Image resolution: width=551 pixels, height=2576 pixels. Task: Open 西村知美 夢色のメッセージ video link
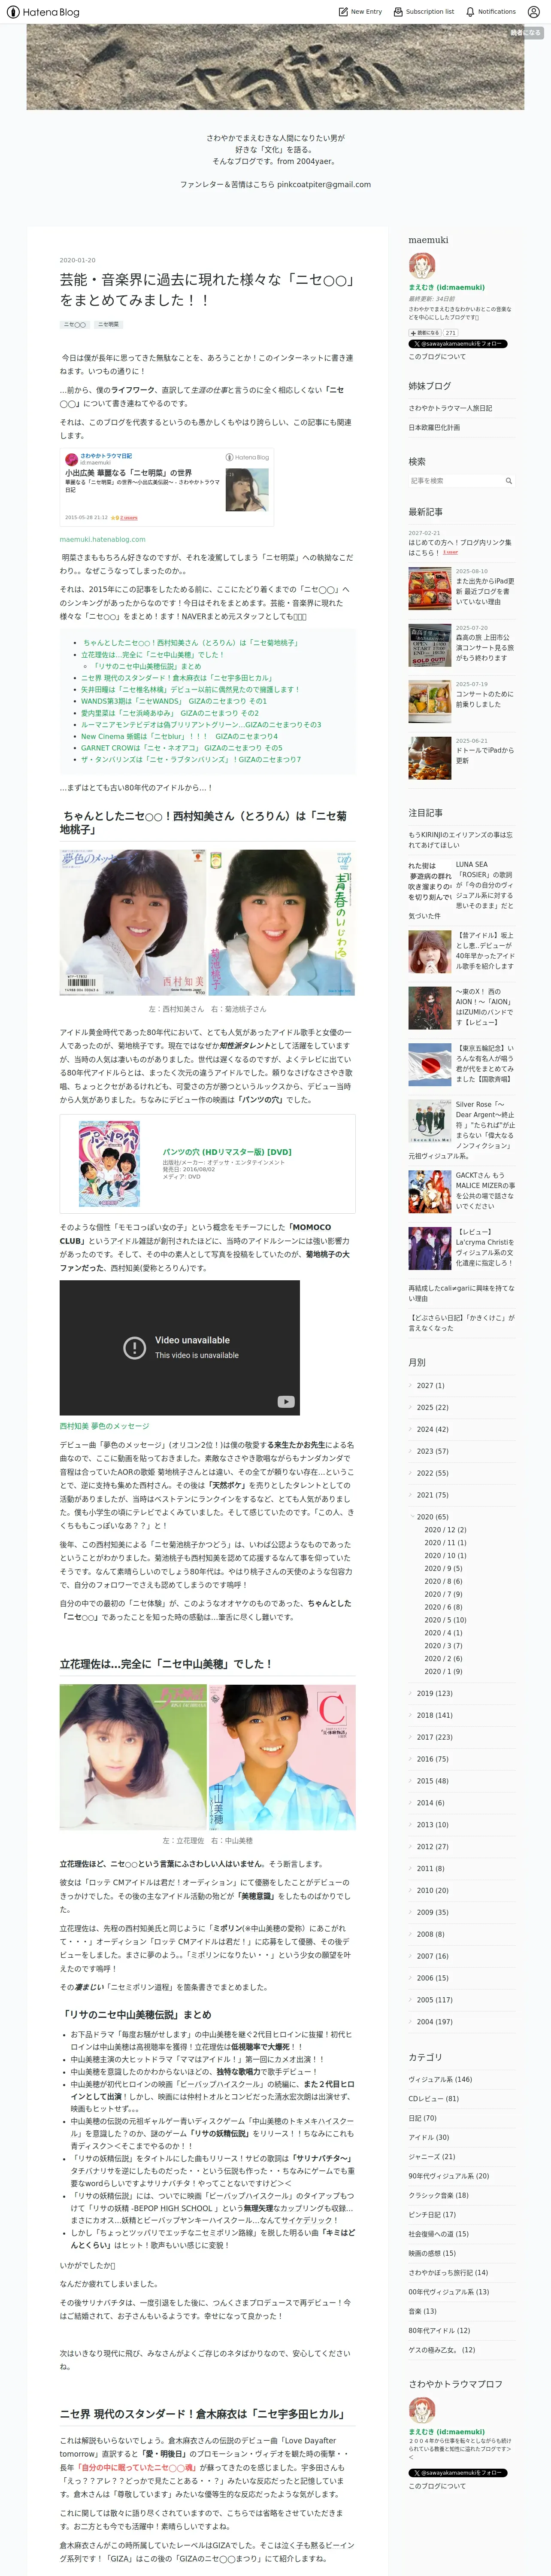tap(104, 1426)
